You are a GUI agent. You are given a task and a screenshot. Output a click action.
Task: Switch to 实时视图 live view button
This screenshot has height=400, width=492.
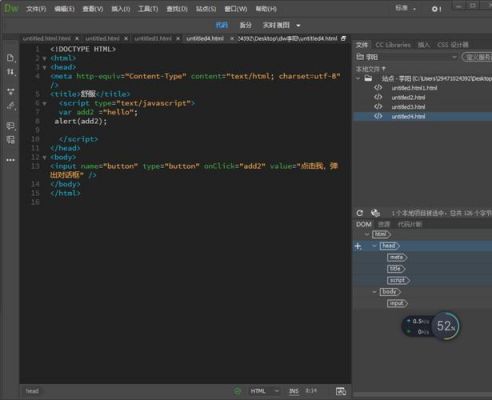[276, 25]
